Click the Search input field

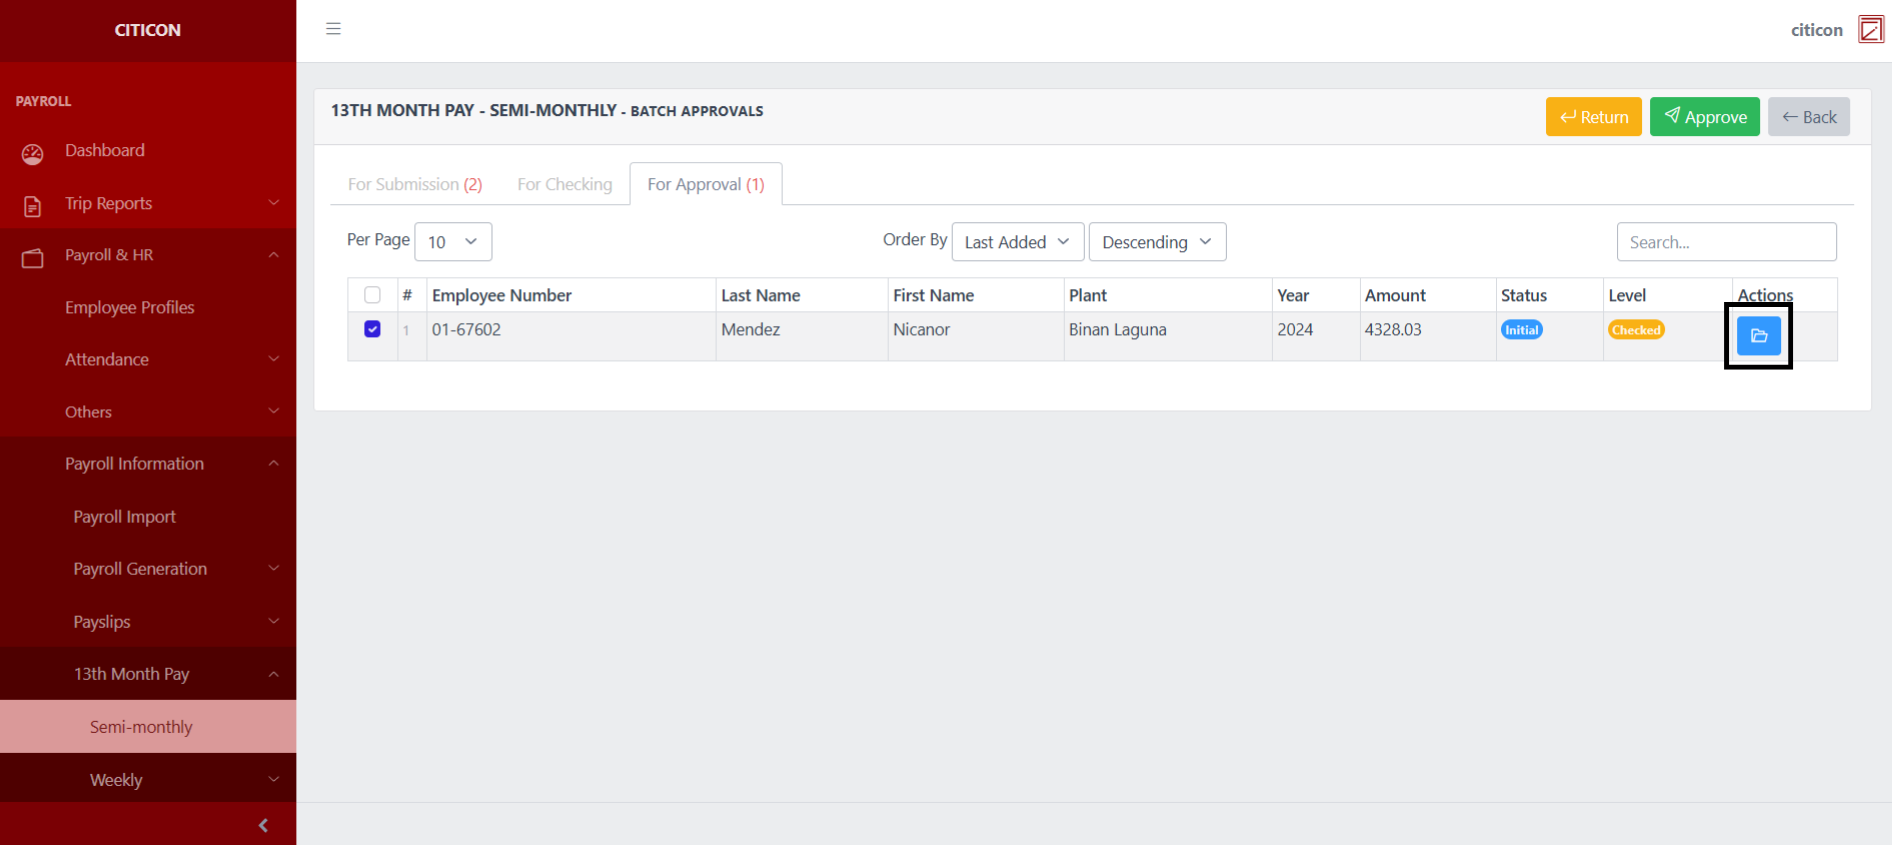[x=1725, y=242]
